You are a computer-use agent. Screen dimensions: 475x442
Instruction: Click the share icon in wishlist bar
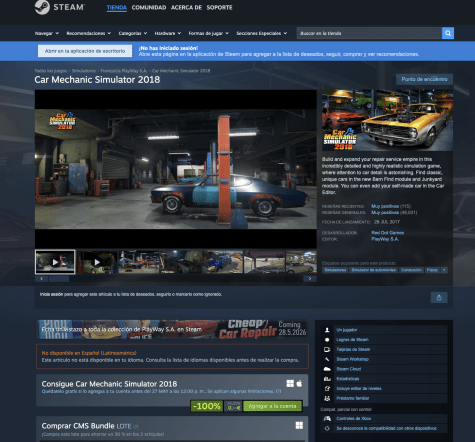point(439,298)
